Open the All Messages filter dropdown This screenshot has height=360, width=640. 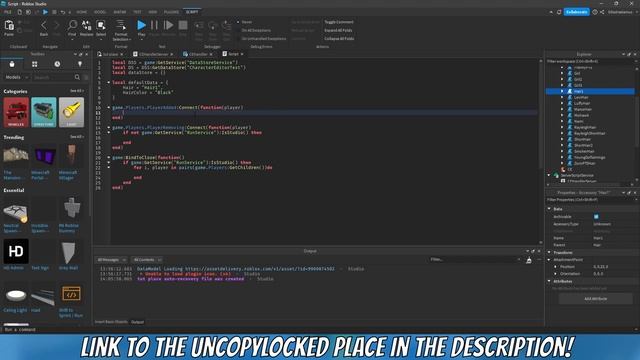click(111, 260)
